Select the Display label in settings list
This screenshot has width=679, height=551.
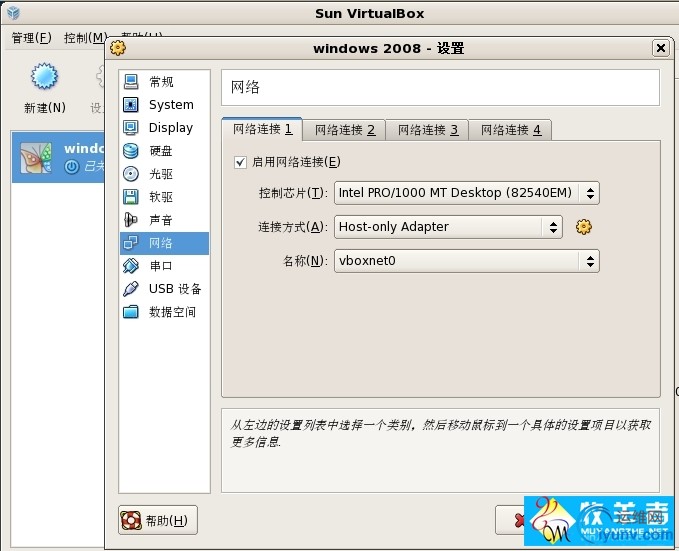click(171, 128)
